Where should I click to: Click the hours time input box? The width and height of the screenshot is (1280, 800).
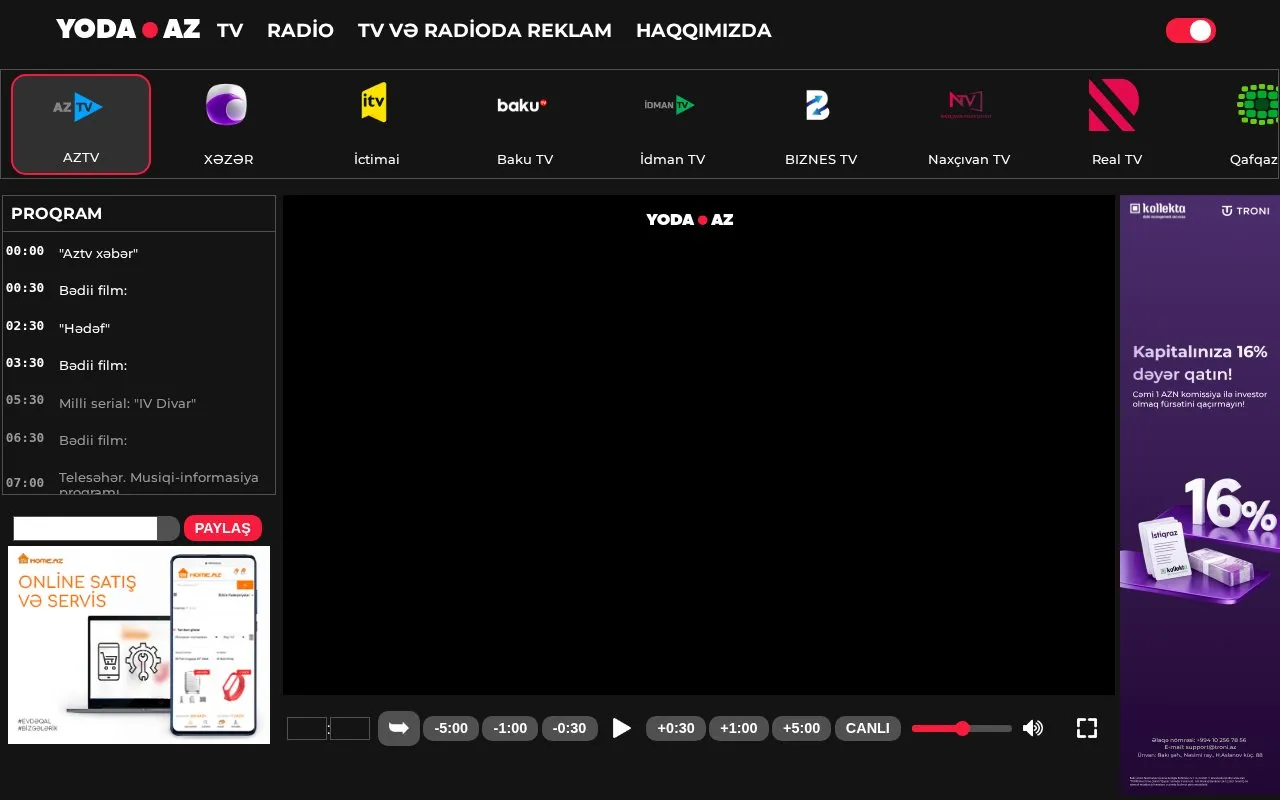point(307,728)
